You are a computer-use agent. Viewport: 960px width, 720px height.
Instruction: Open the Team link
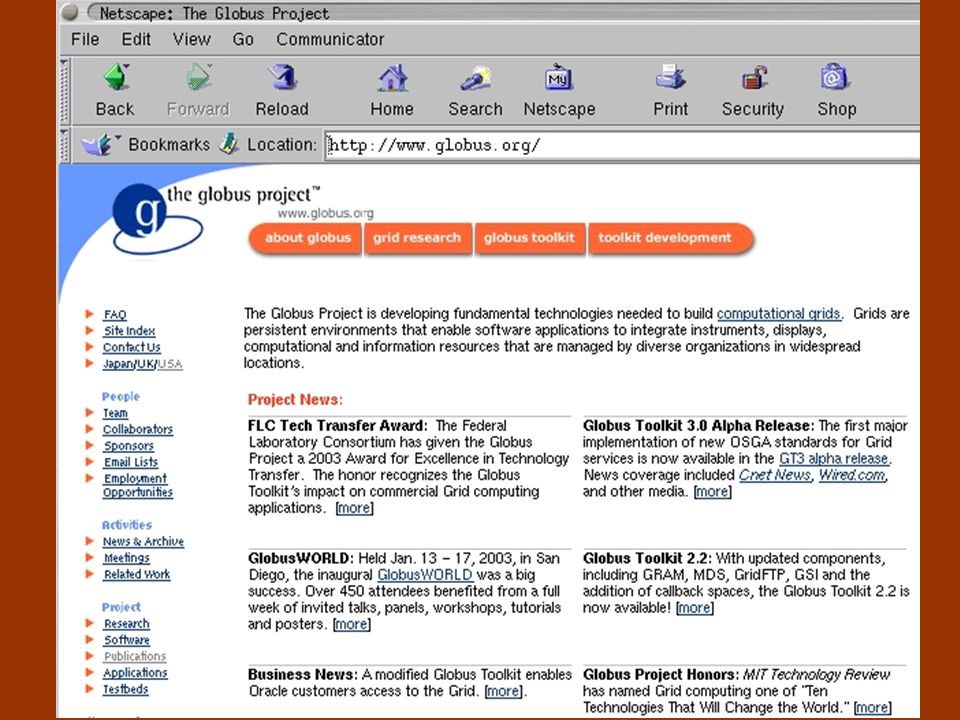(x=115, y=413)
